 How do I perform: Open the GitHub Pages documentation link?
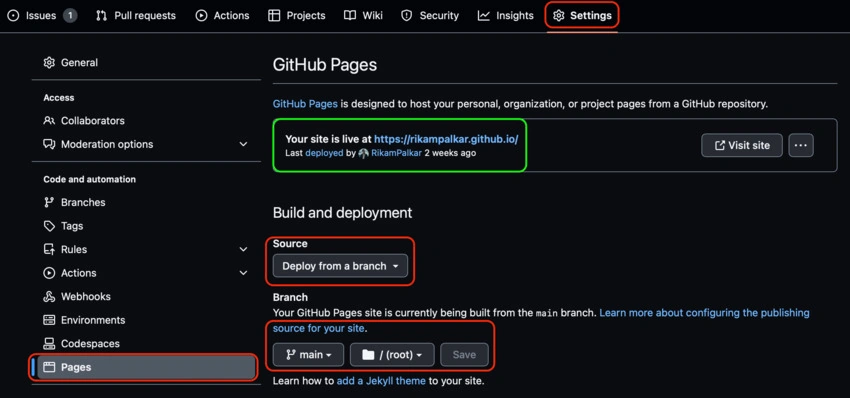pyautogui.click(x=305, y=104)
